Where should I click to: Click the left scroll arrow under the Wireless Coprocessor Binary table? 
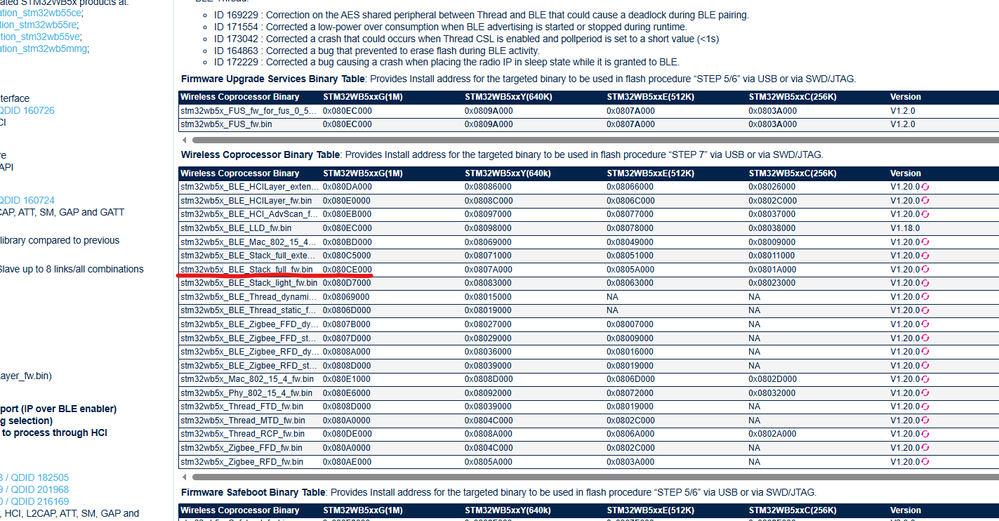pos(185,476)
